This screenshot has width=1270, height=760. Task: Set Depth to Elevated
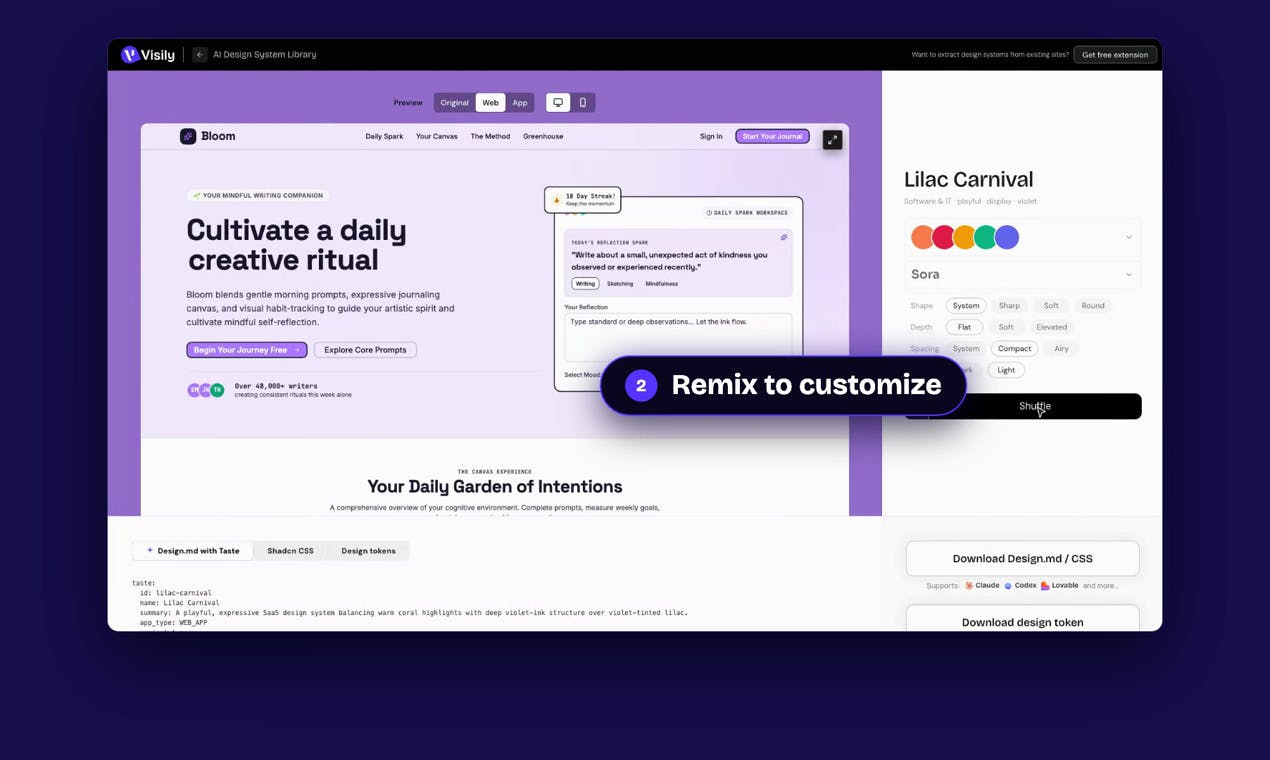1052,327
